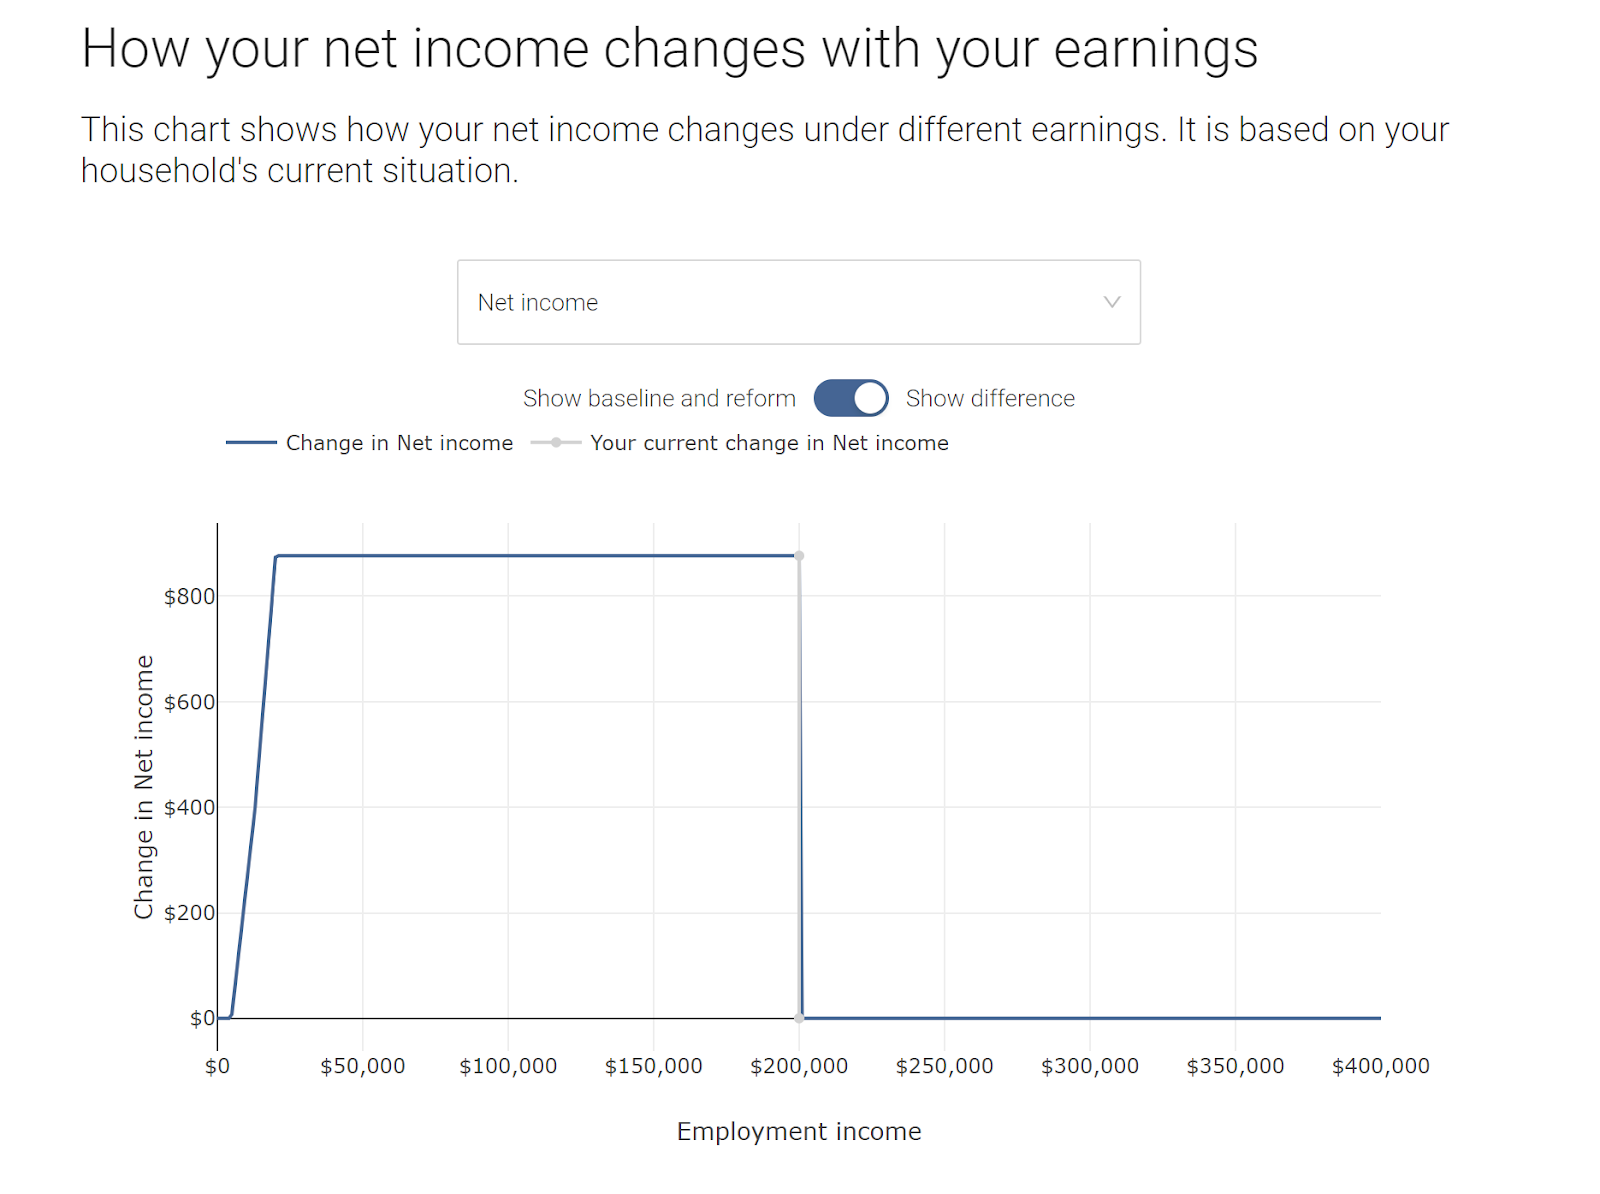Viewport: 1600px width, 1194px height.
Task: Click the $600 y-axis tick label
Action: tap(189, 702)
